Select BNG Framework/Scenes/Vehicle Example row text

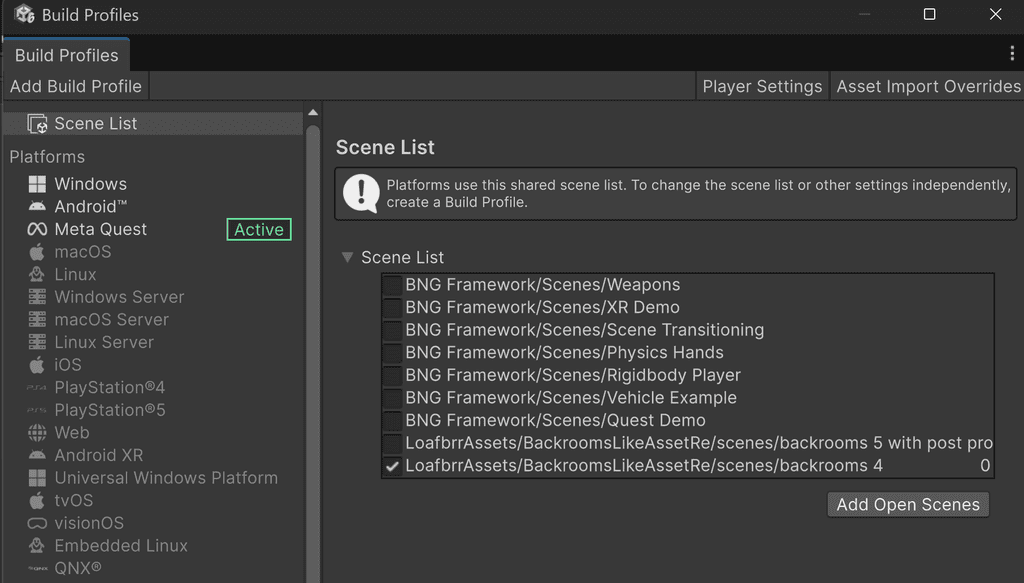pos(571,398)
